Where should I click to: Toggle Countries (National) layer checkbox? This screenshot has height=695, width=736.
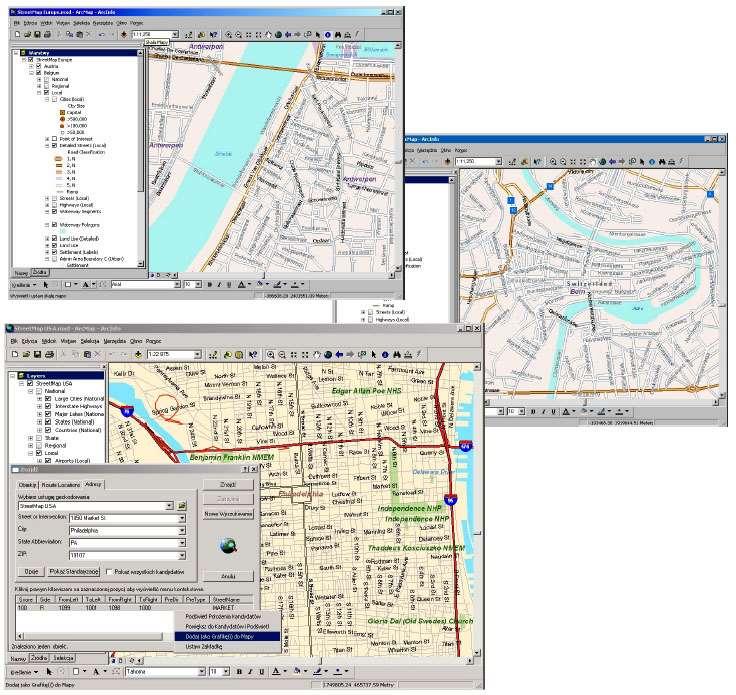pos(48,430)
